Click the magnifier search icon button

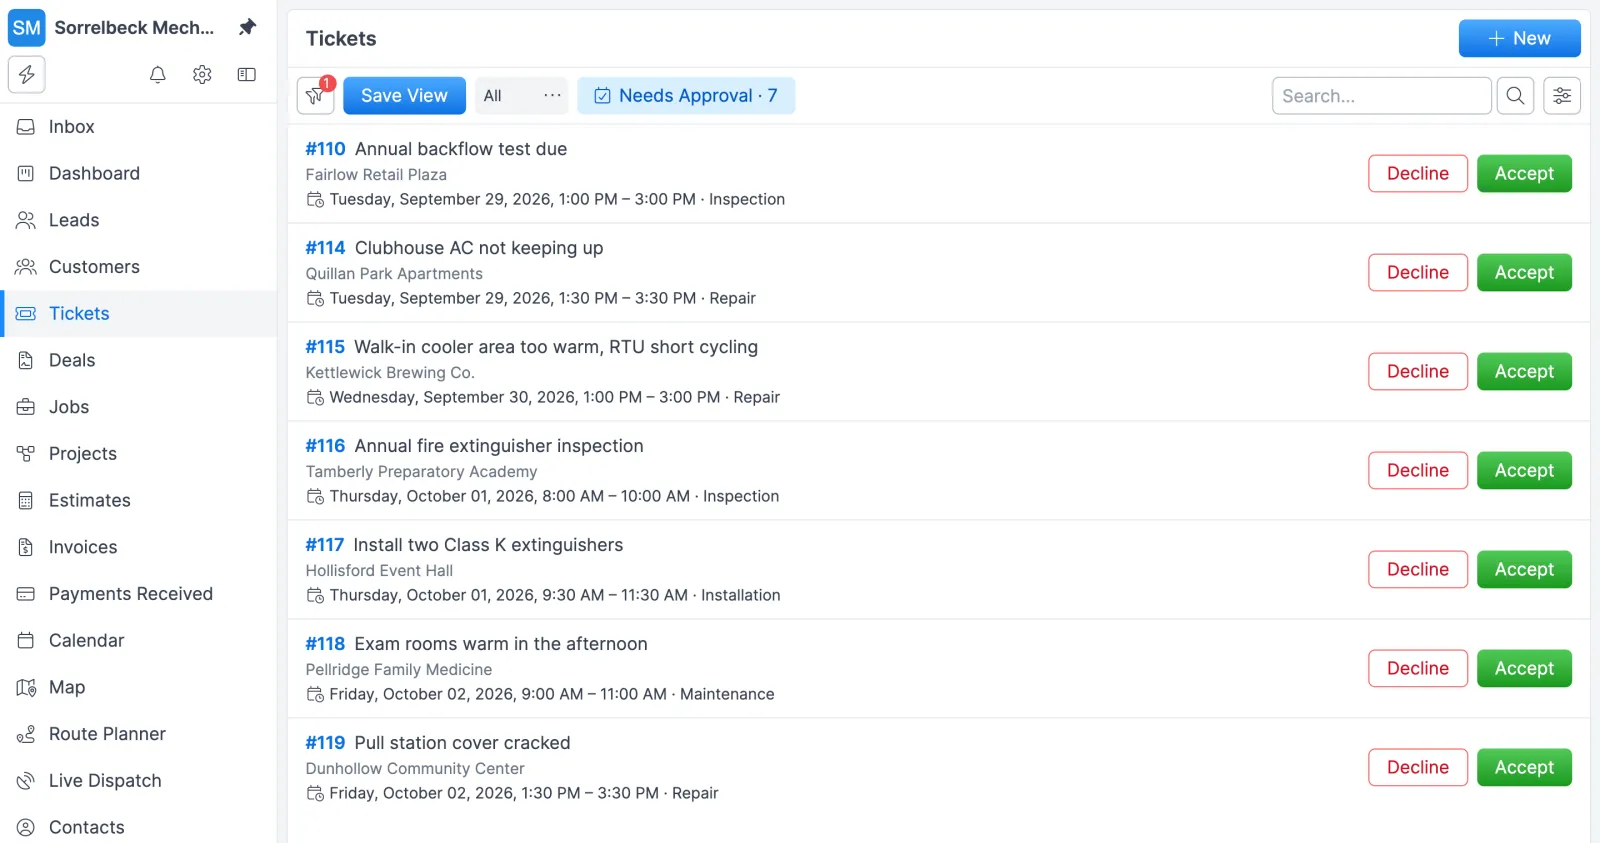[x=1516, y=96]
